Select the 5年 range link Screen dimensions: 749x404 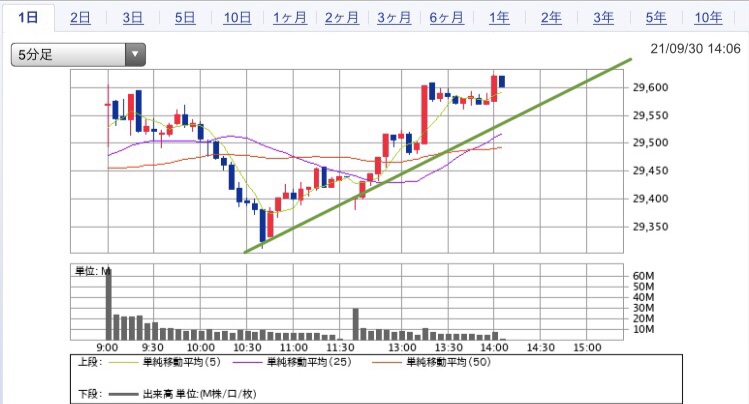point(655,18)
